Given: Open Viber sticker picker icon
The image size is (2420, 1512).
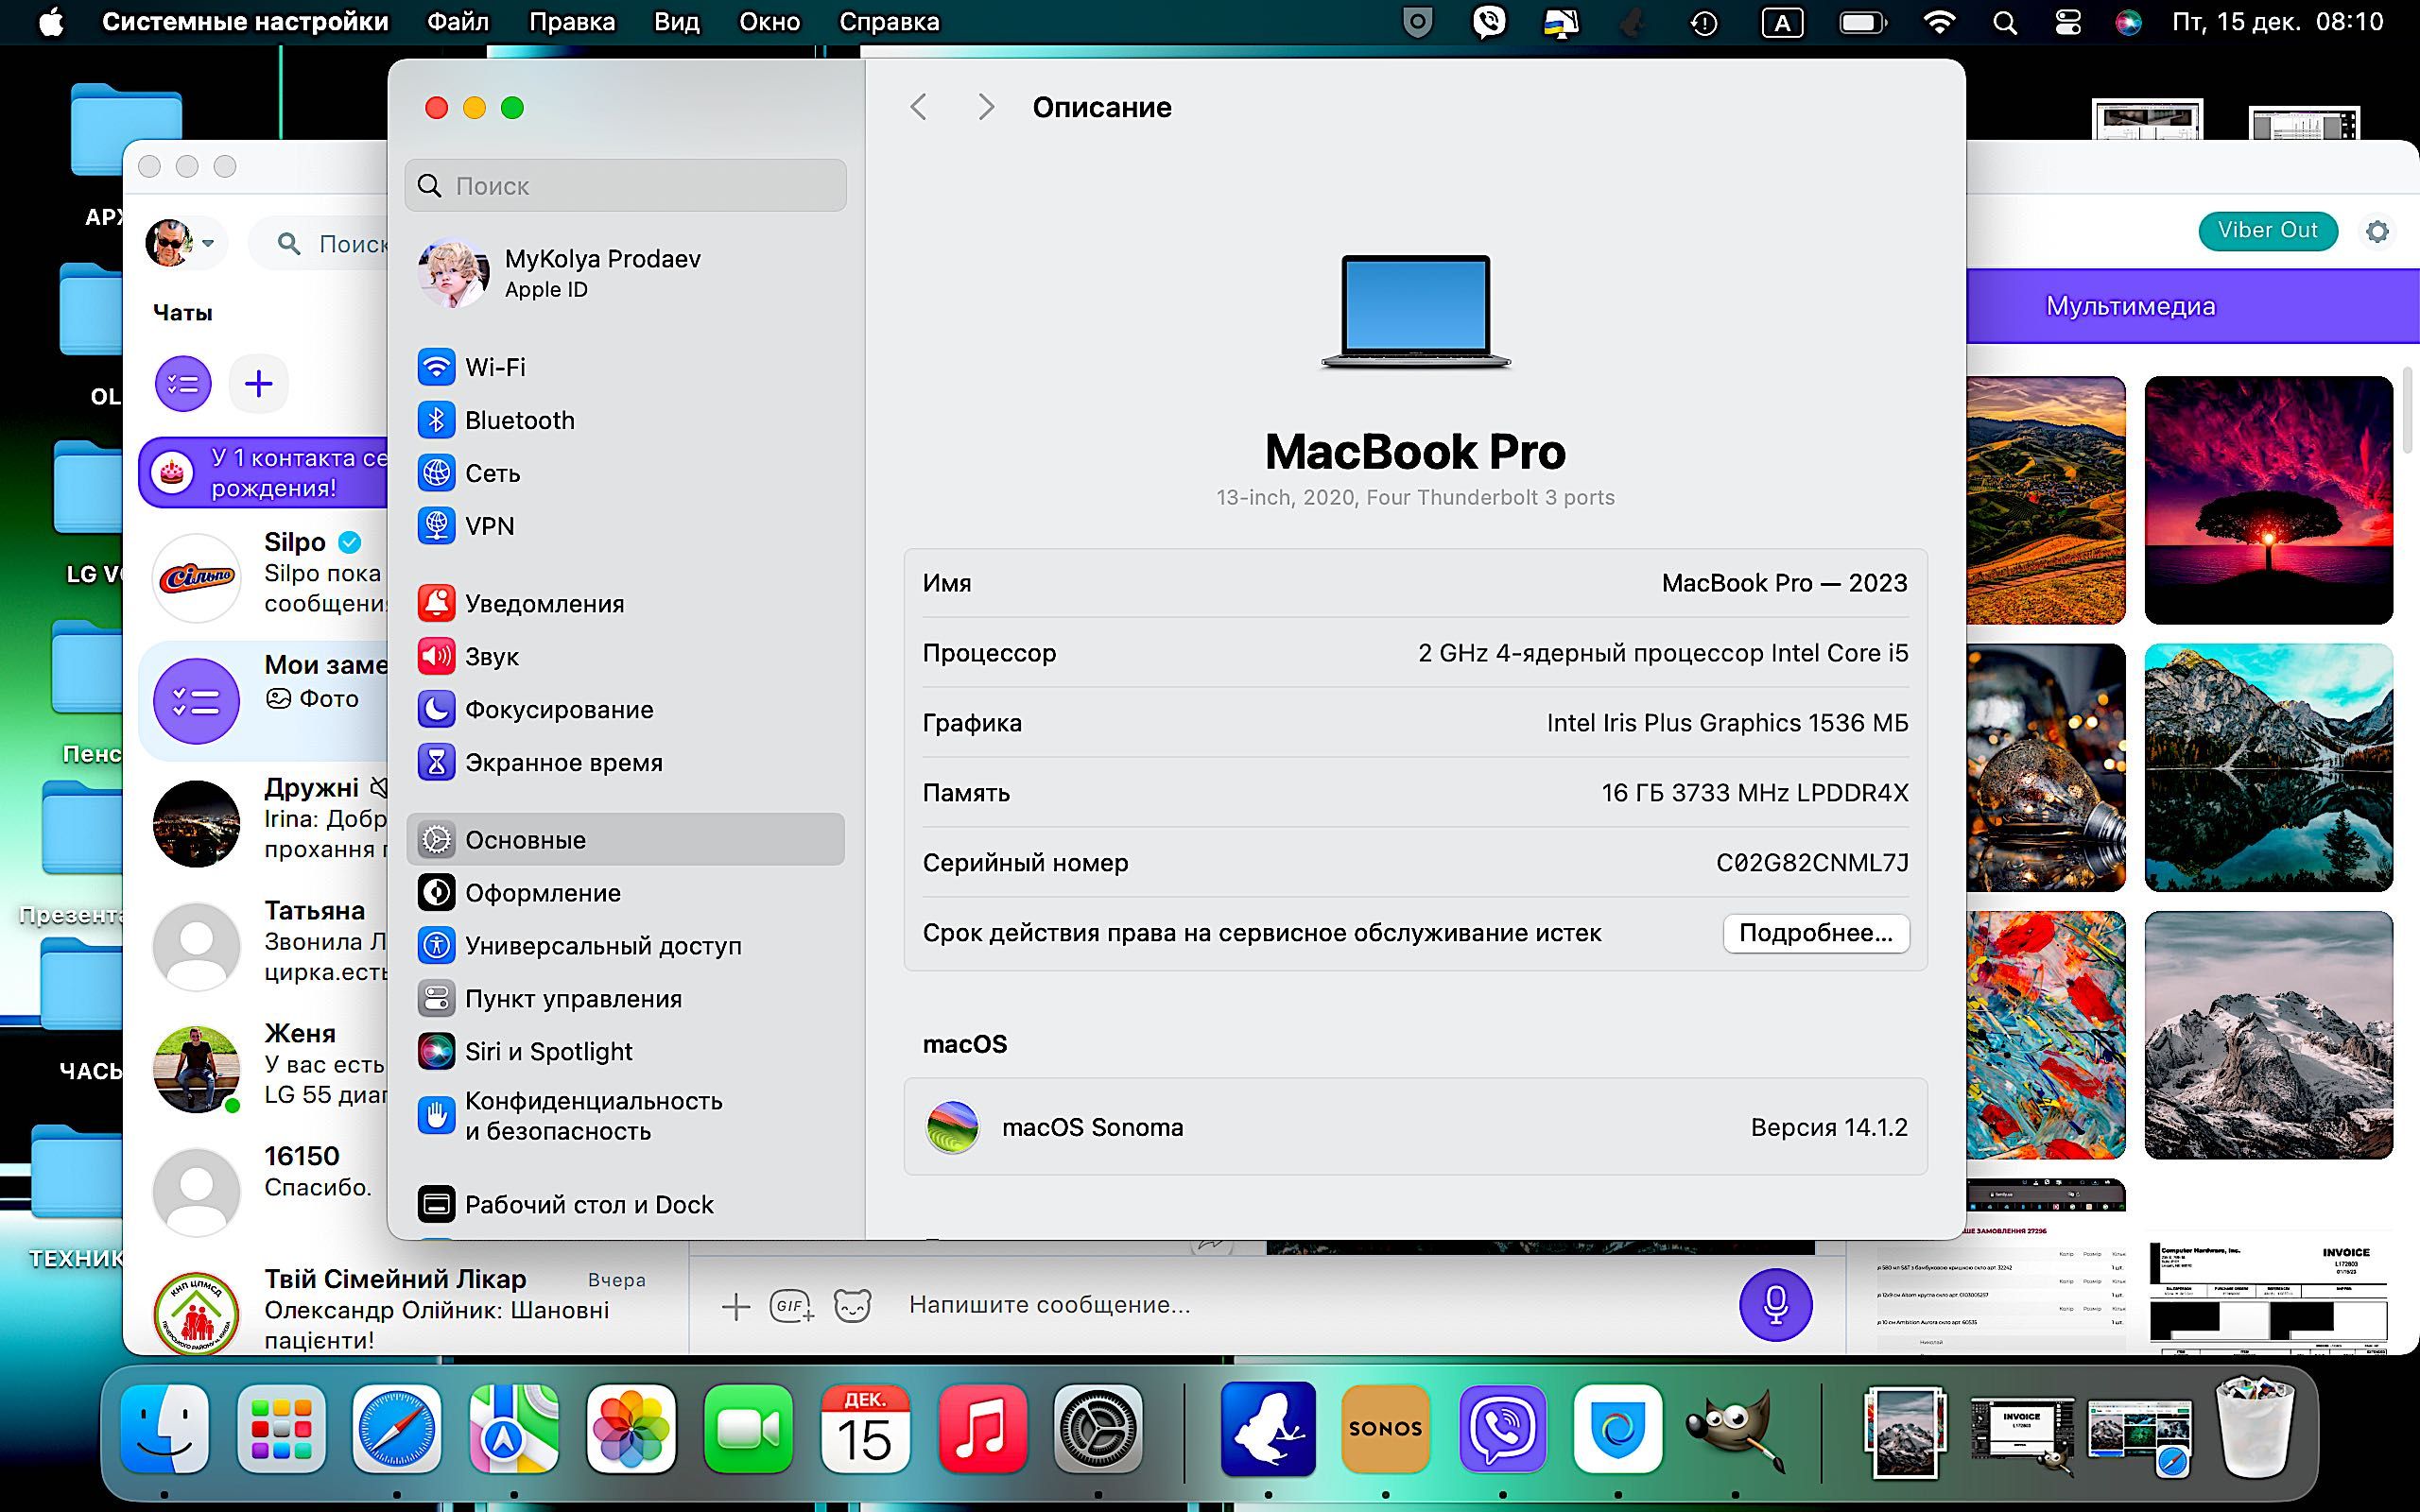Looking at the screenshot, I should (852, 1305).
